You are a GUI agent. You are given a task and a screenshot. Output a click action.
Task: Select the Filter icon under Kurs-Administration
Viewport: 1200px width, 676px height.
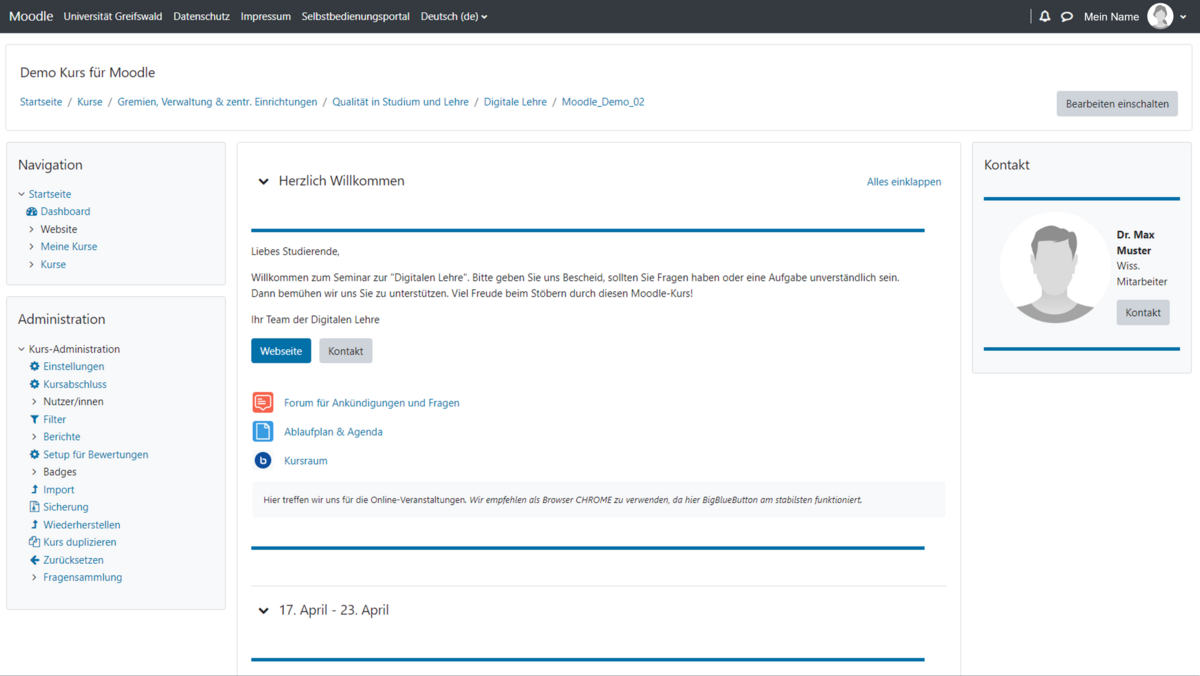pos(35,419)
